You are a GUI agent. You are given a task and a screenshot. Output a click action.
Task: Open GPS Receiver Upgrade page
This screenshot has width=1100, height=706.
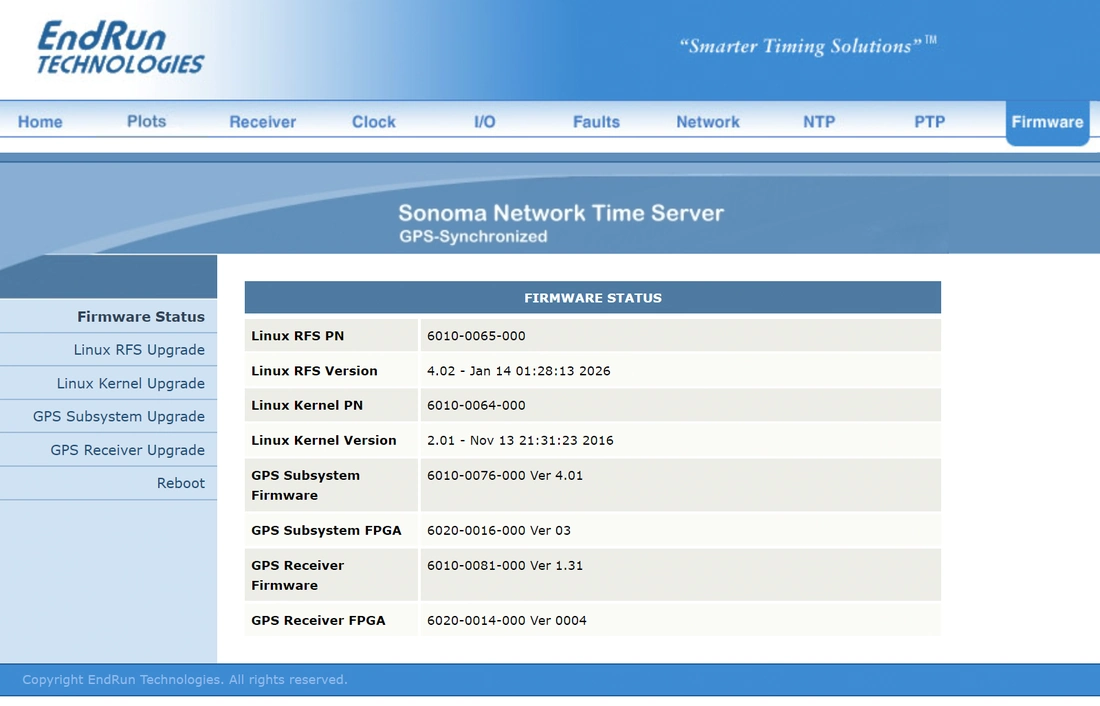point(128,450)
